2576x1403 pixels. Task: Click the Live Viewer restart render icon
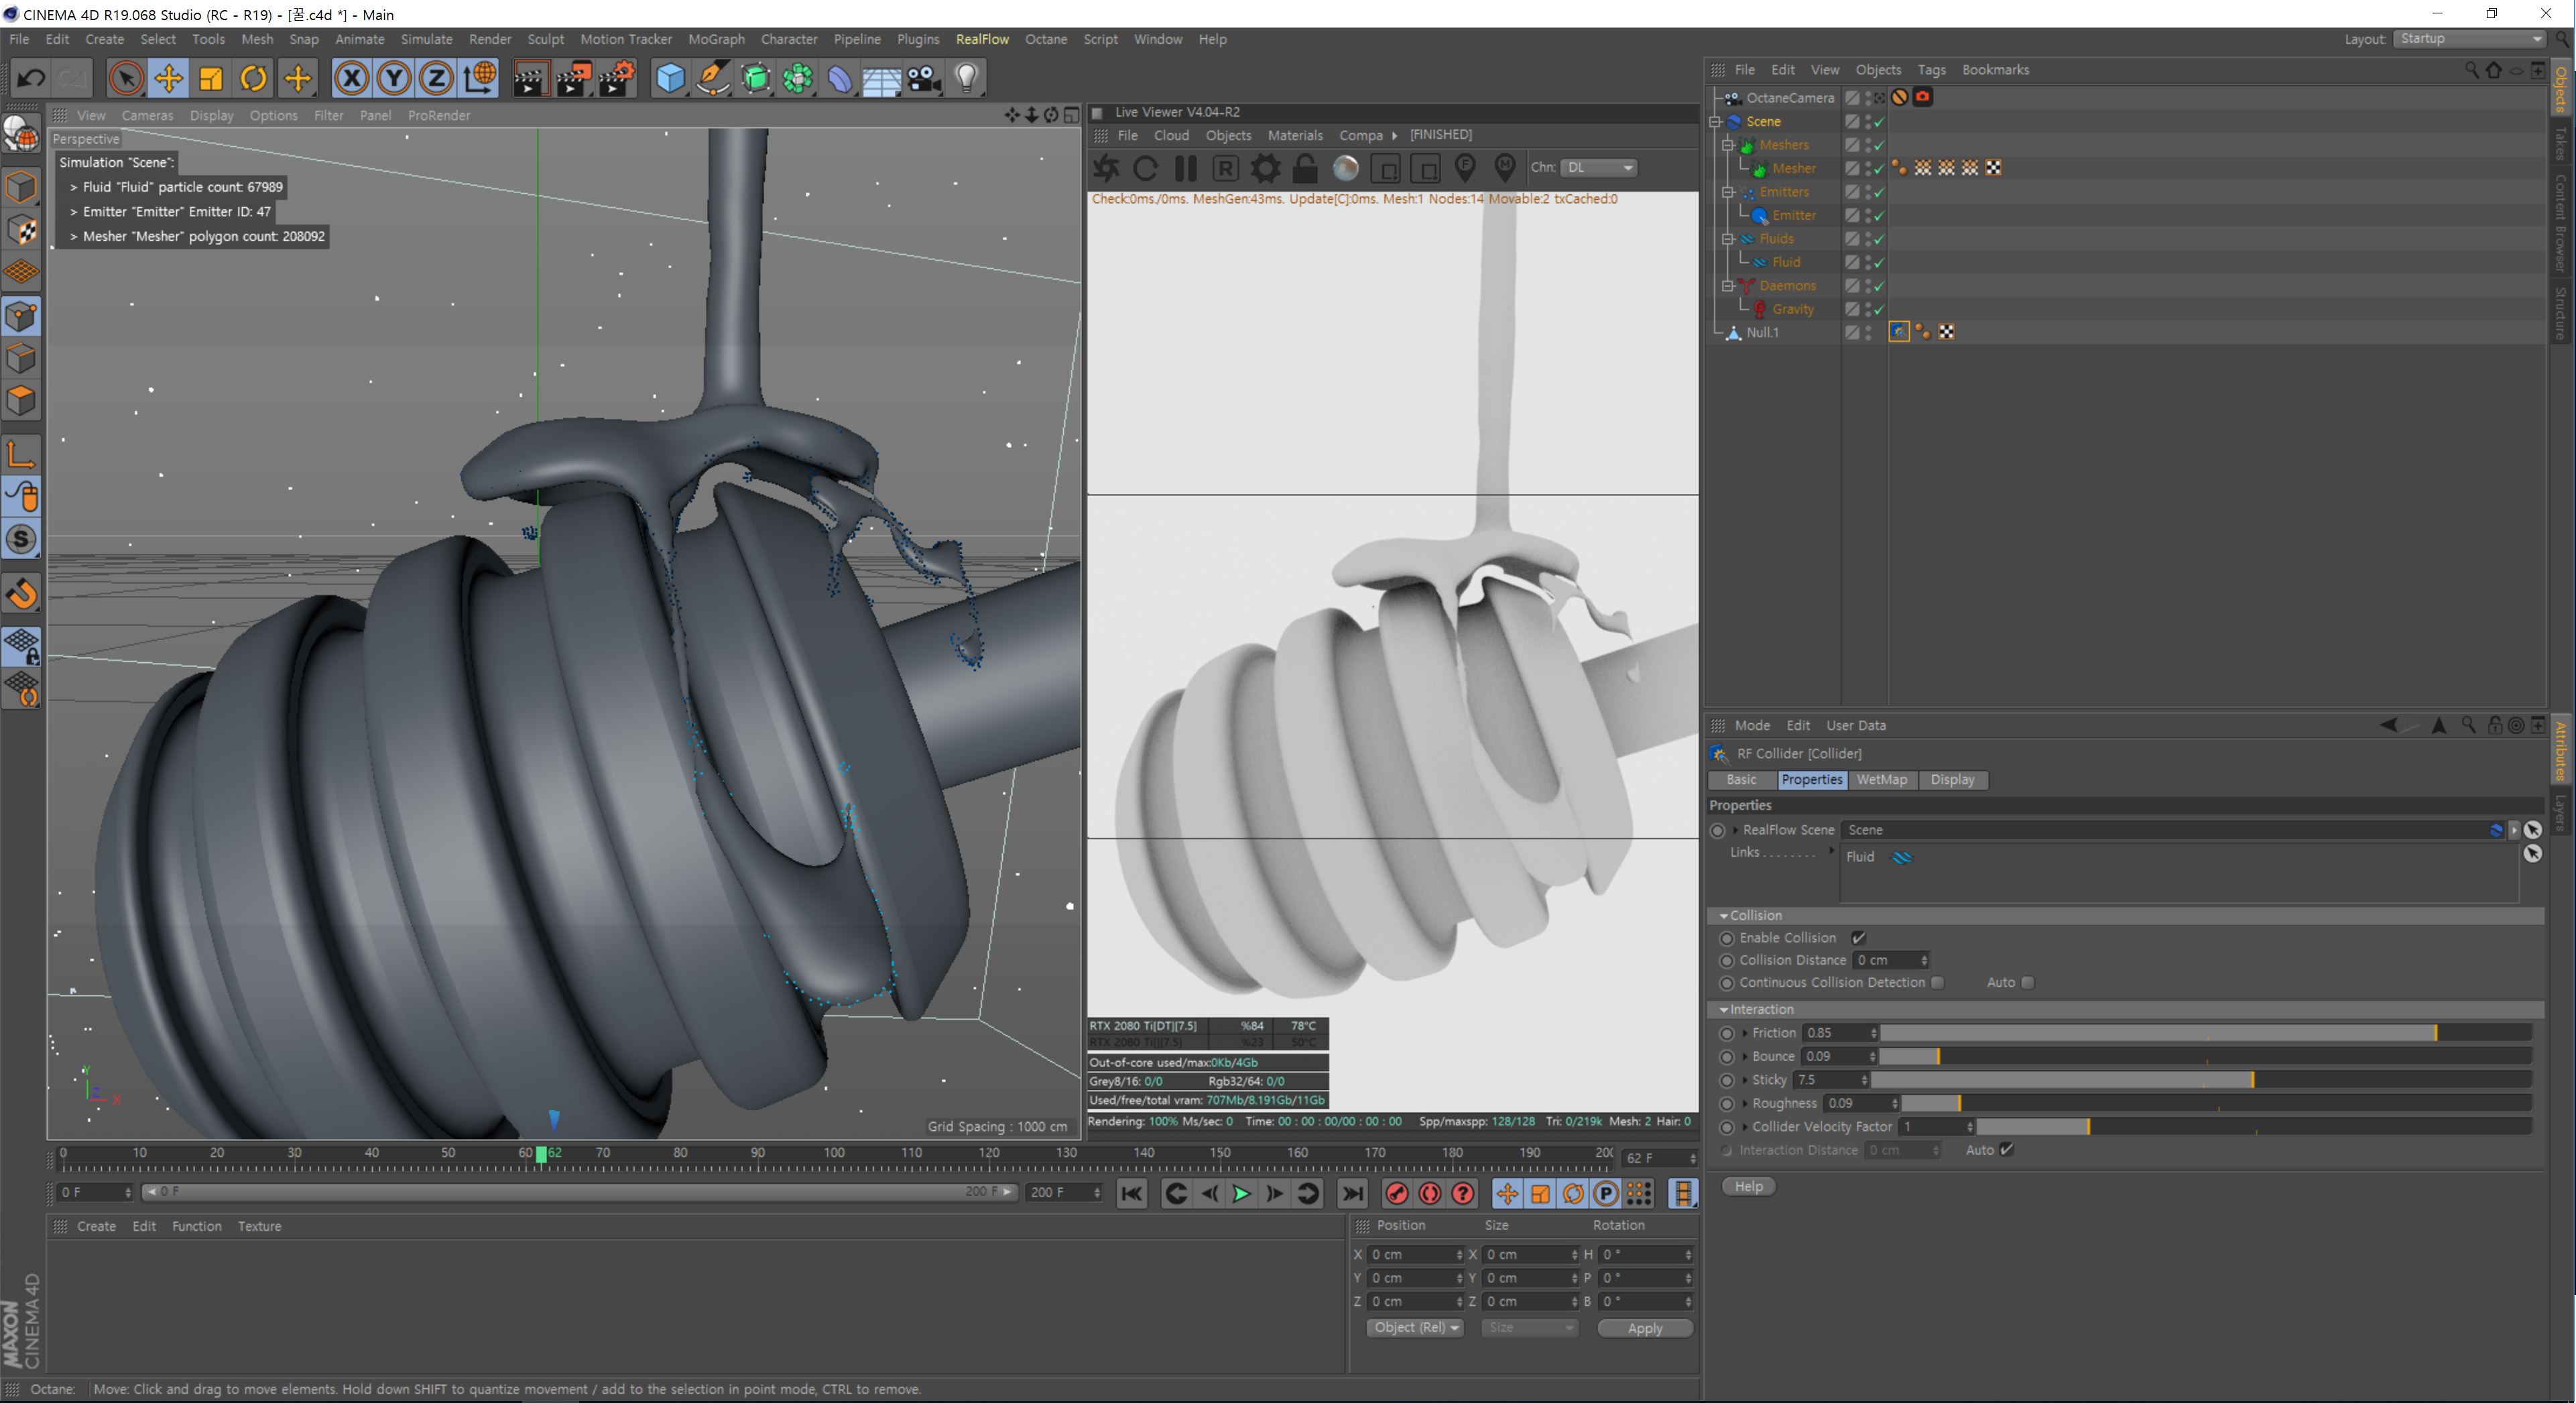(x=1146, y=168)
